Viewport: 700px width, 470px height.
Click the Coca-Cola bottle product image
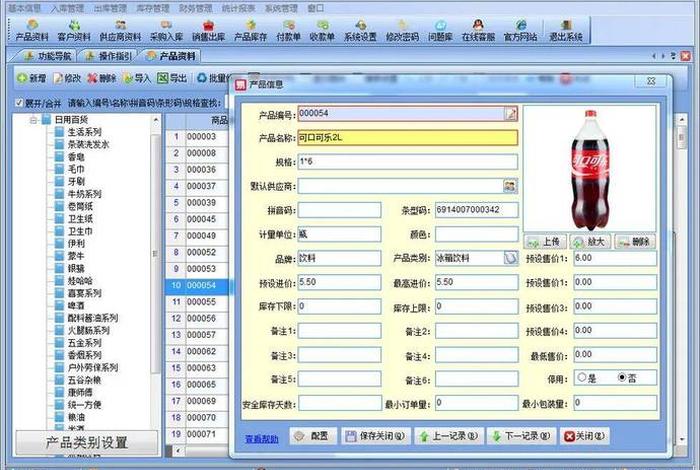[x=589, y=169]
